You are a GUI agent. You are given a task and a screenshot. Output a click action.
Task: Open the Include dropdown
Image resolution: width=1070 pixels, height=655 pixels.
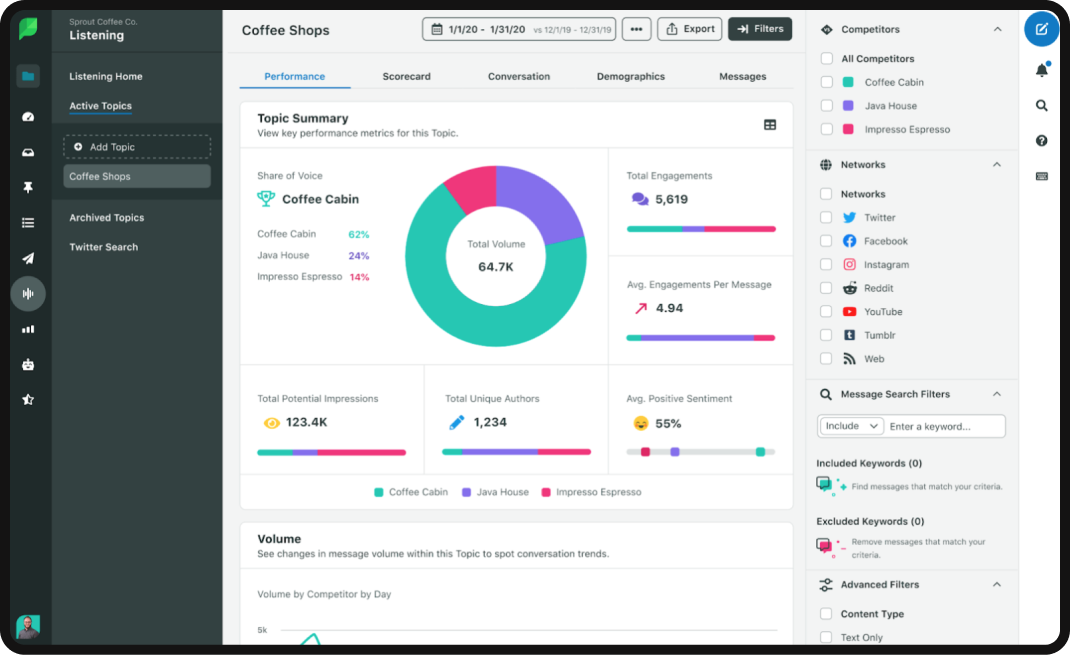pyautogui.click(x=851, y=426)
